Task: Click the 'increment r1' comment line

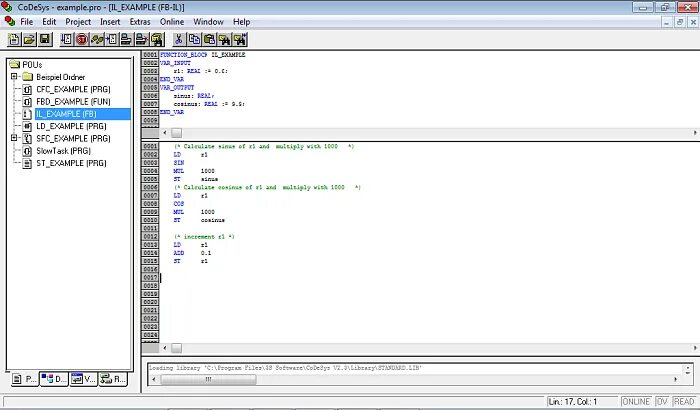Action: pos(204,237)
